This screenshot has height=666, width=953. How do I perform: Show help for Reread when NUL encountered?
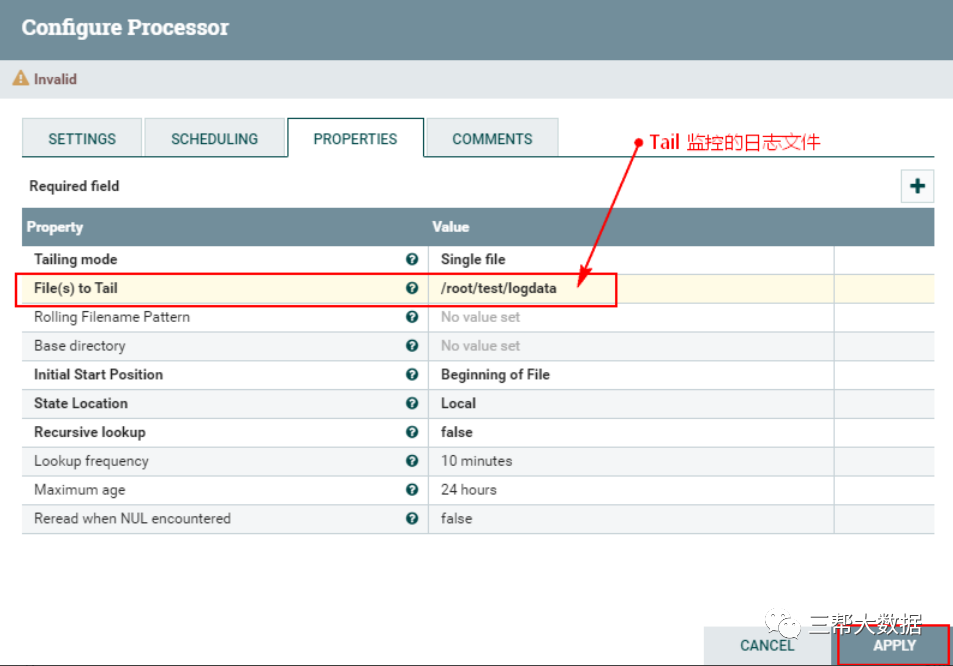click(x=412, y=519)
